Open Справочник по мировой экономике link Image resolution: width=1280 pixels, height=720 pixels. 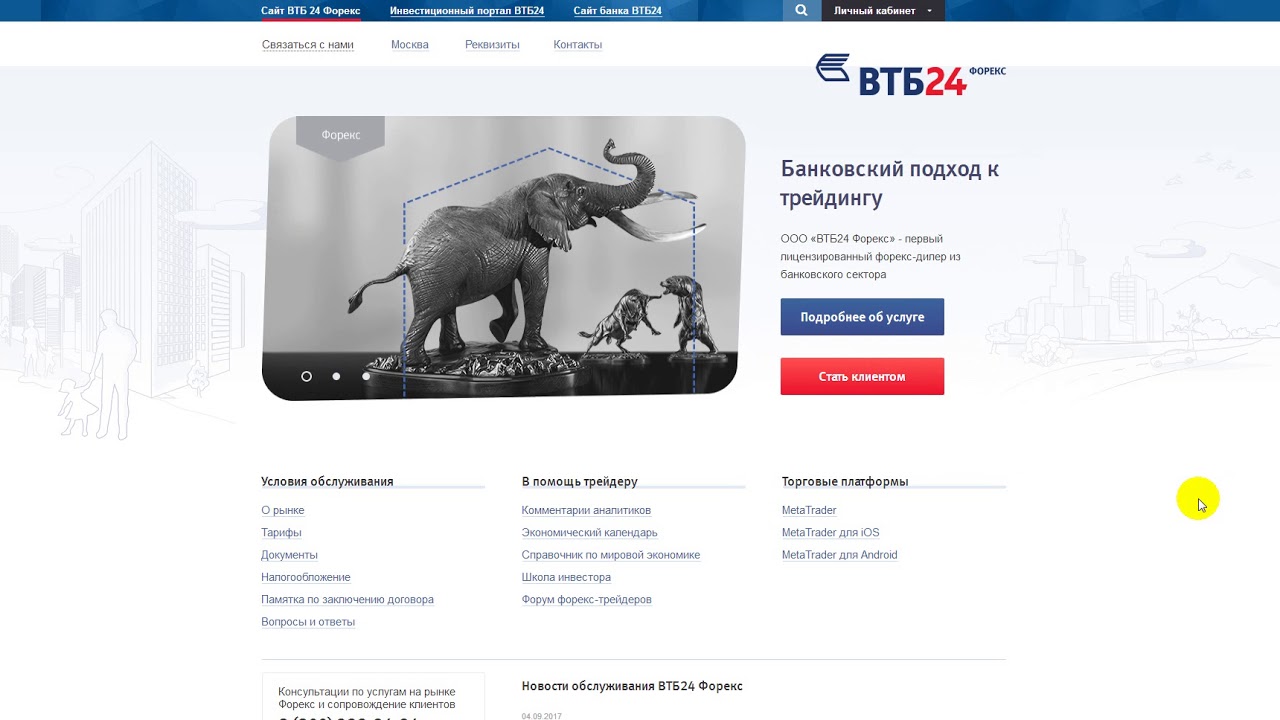[611, 555]
